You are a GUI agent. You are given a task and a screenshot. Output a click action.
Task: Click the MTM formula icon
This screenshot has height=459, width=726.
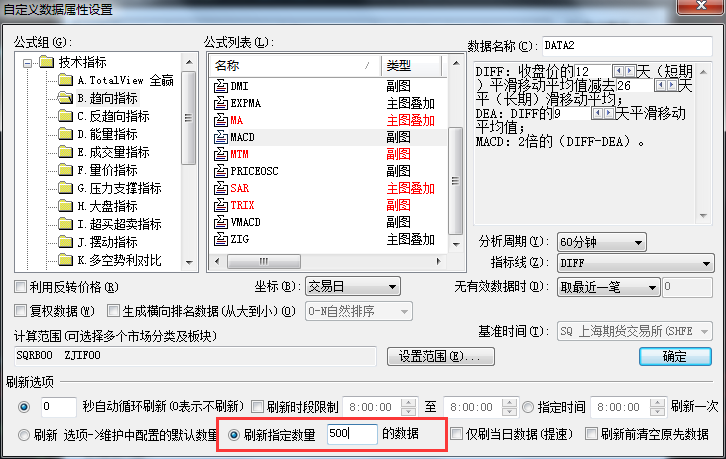coord(220,154)
